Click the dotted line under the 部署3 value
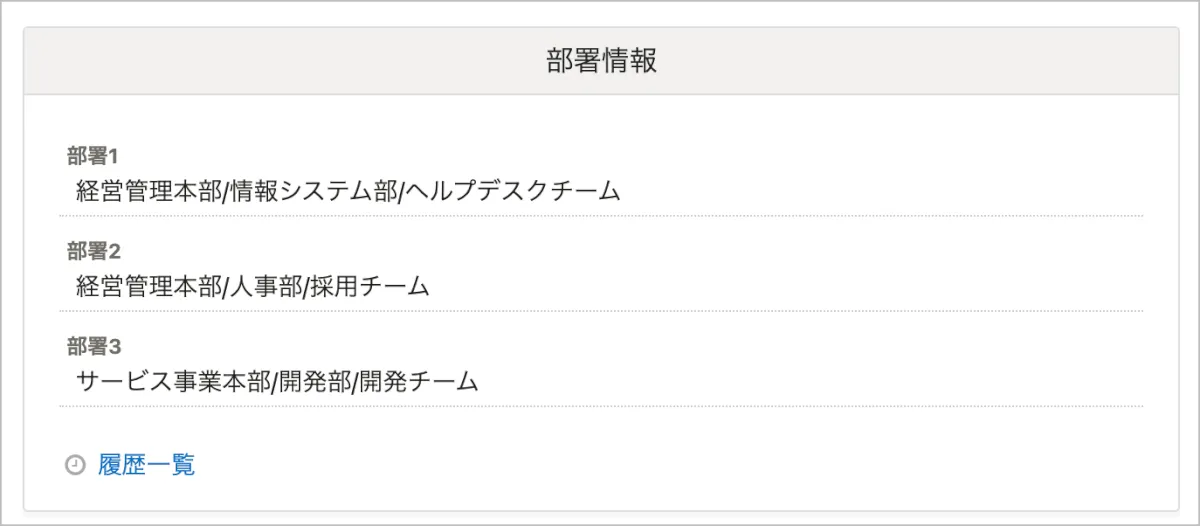Viewport: 1200px width, 526px height. click(600, 406)
